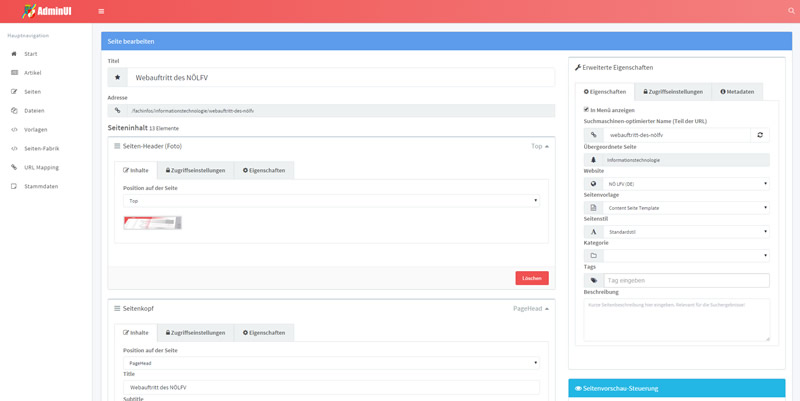Click the hamburger menu icon in header

click(x=101, y=11)
